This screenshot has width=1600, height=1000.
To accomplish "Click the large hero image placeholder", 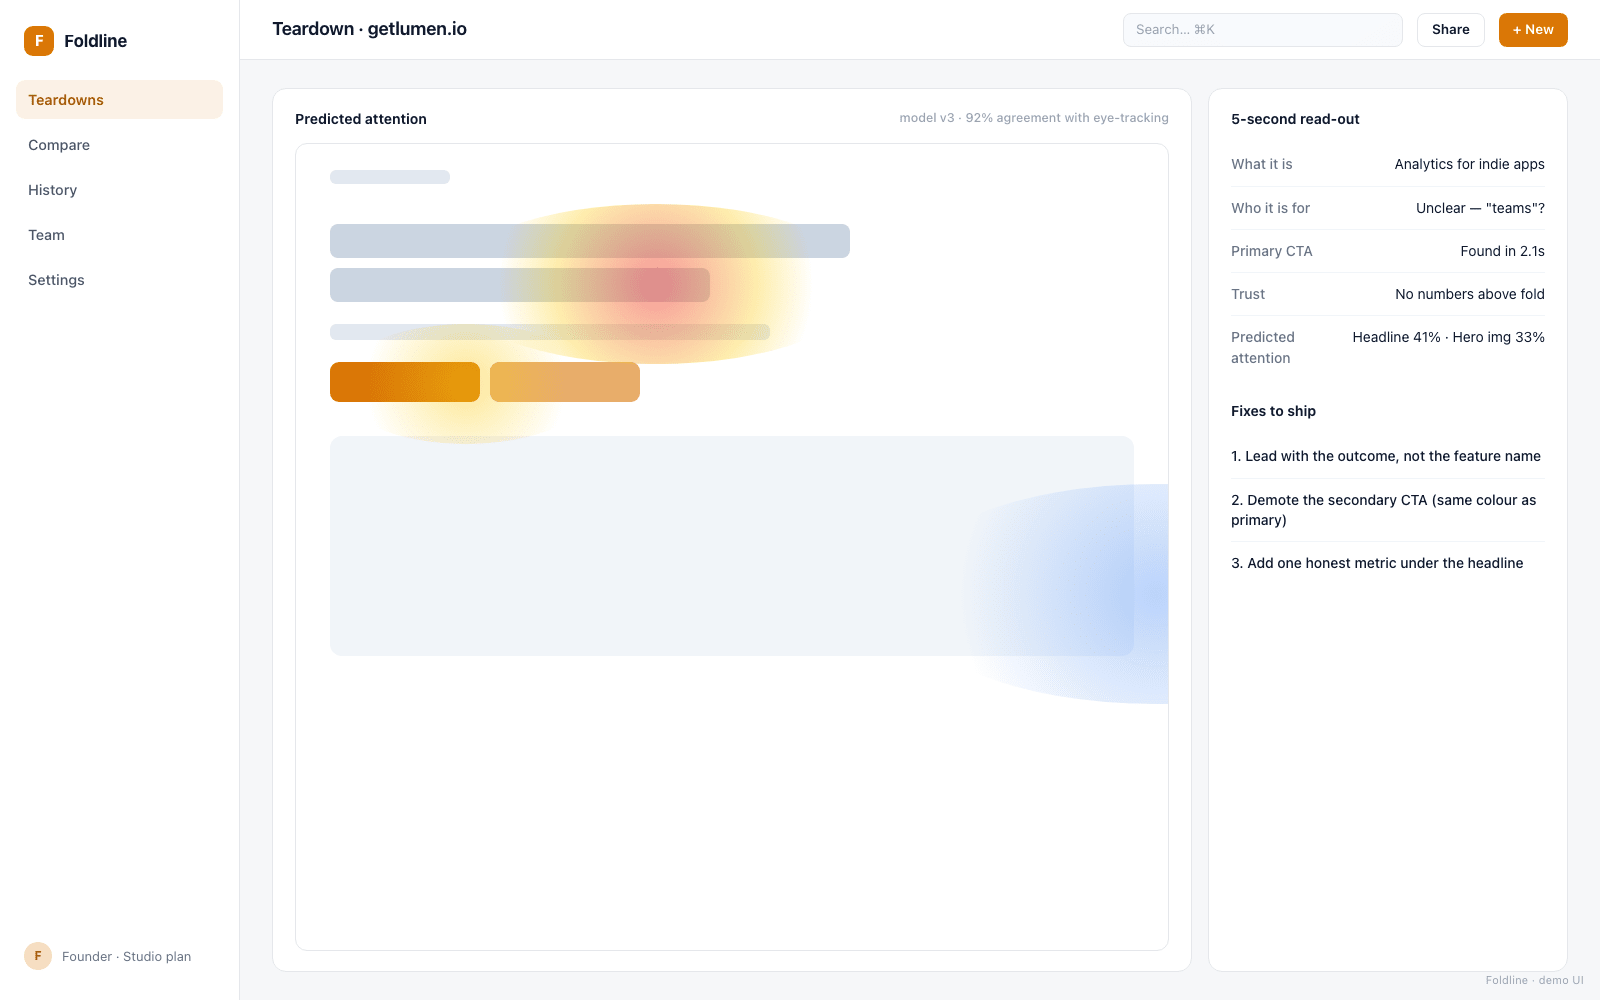I will [x=732, y=546].
